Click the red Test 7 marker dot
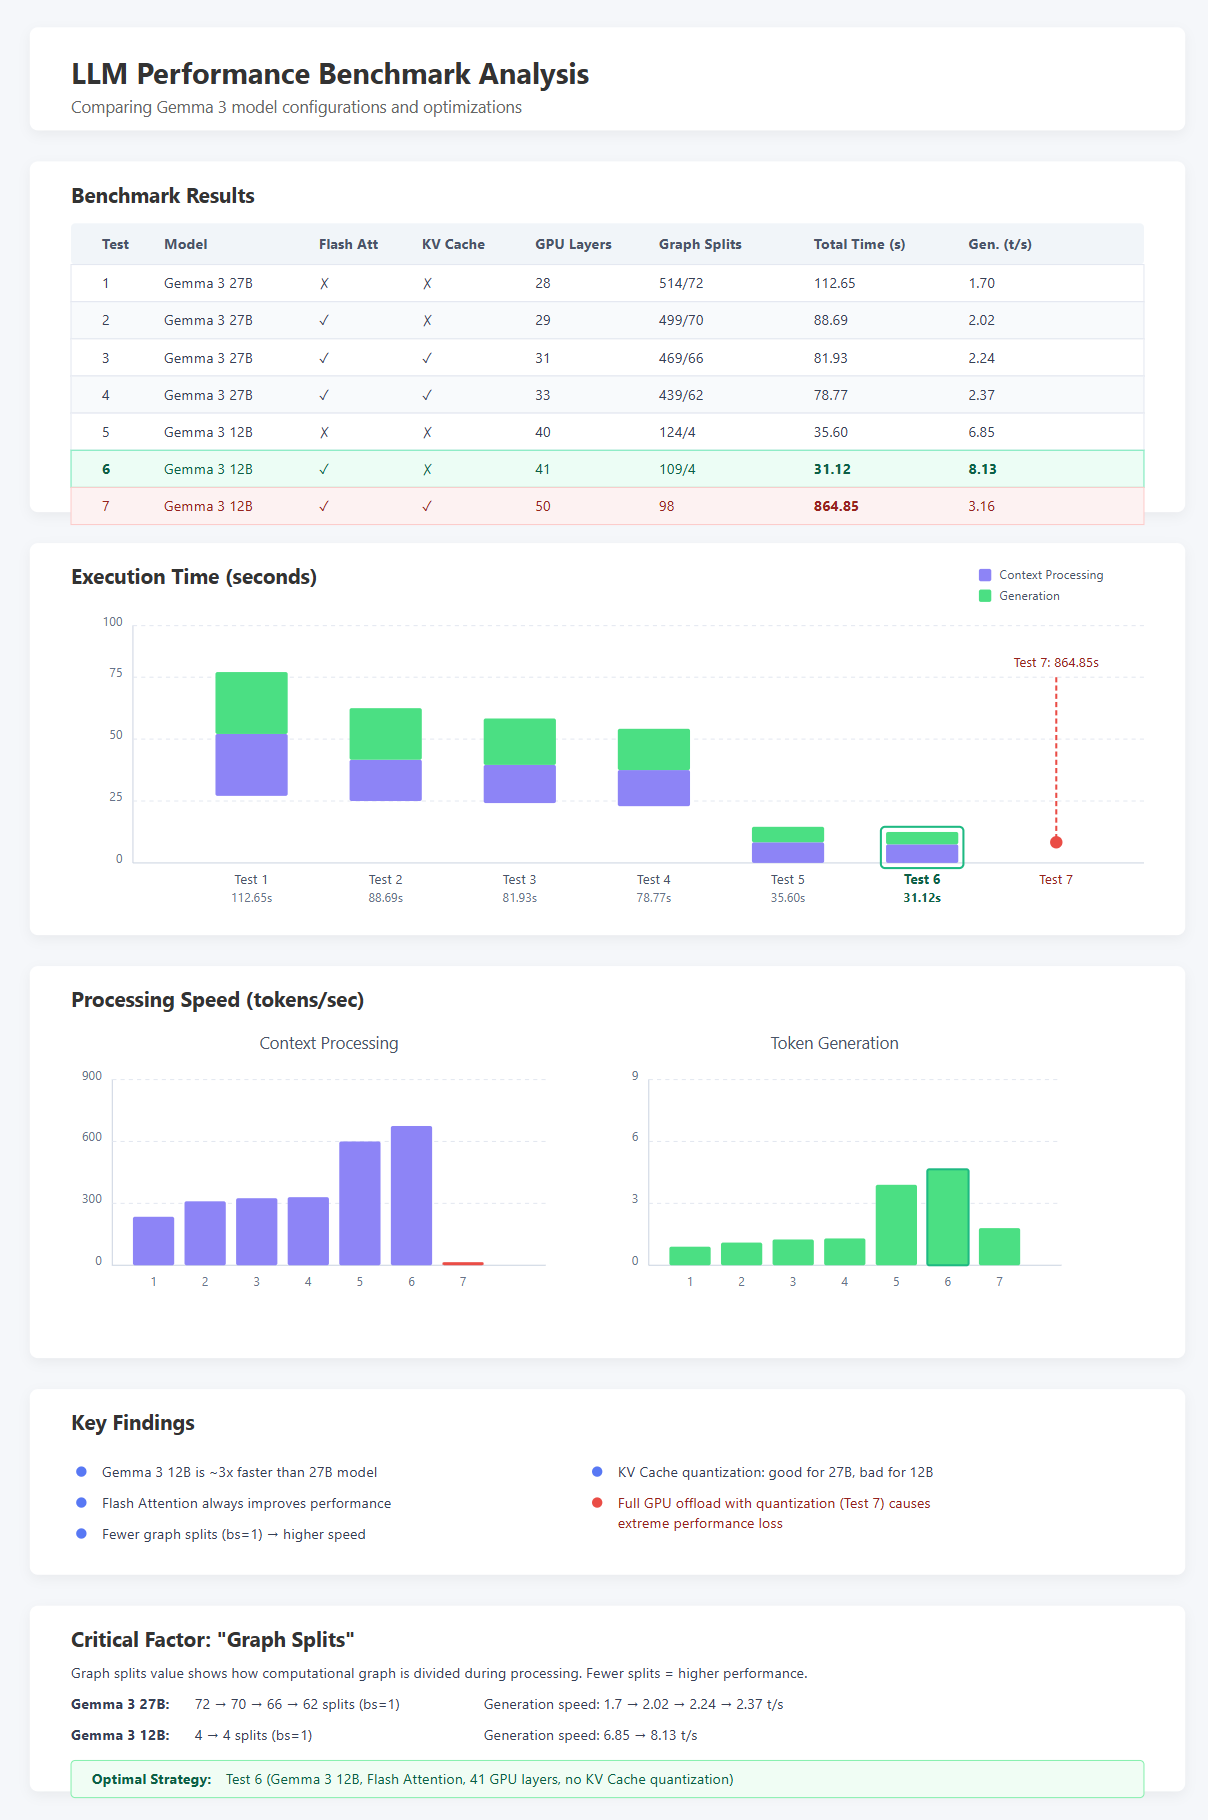 1056,842
